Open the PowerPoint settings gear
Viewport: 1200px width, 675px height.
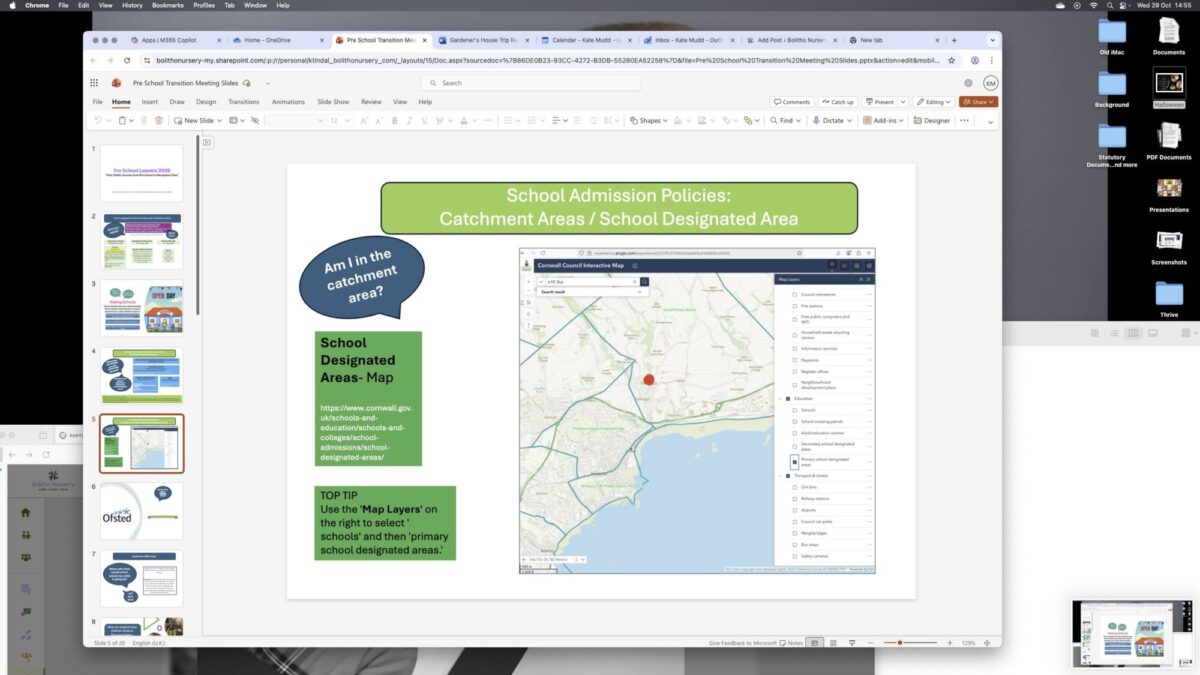pyautogui.click(x=968, y=83)
